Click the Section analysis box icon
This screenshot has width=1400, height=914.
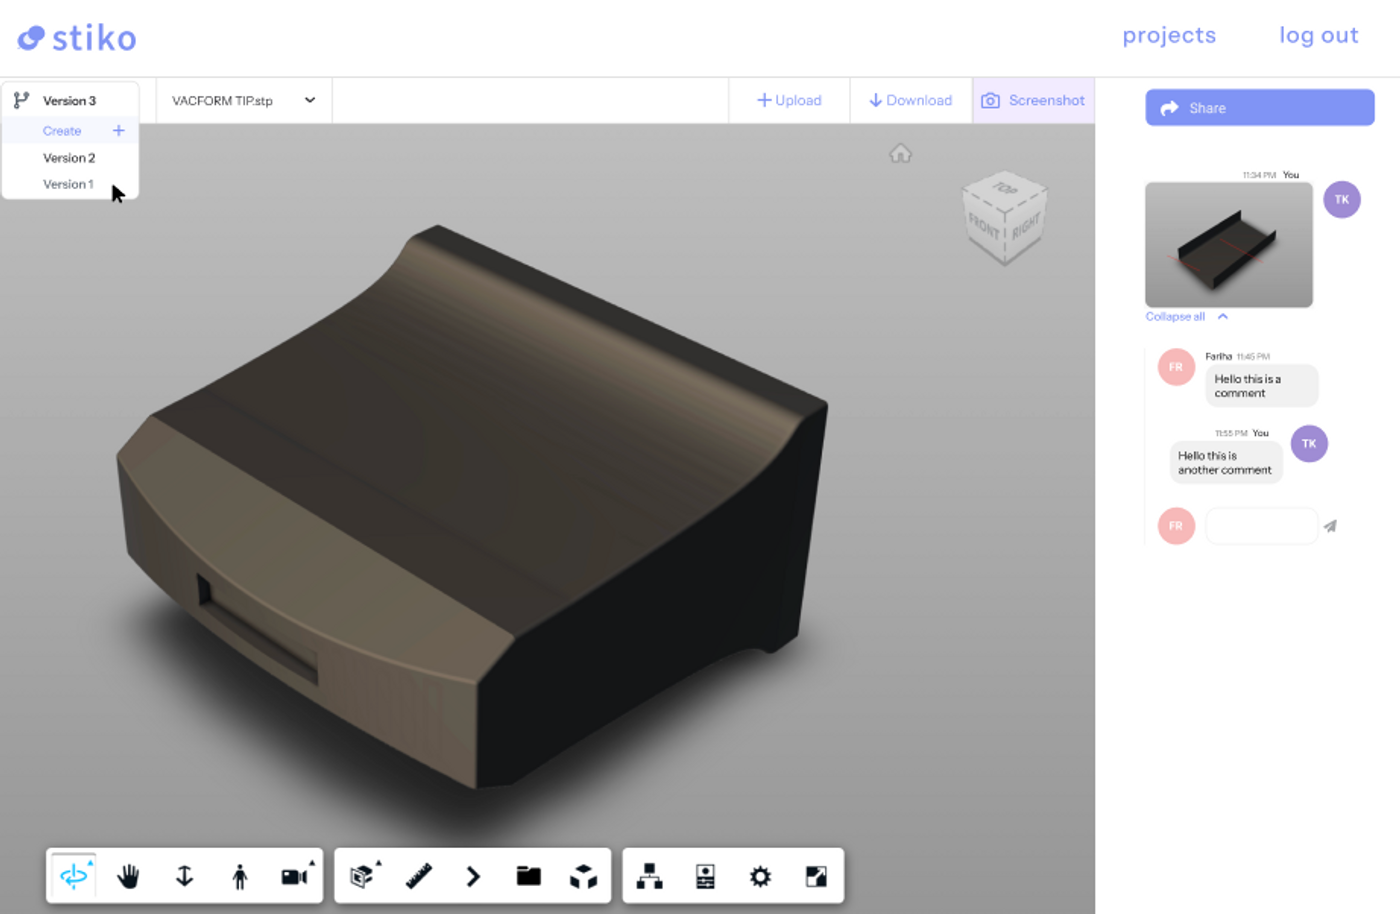pyautogui.click(x=362, y=877)
